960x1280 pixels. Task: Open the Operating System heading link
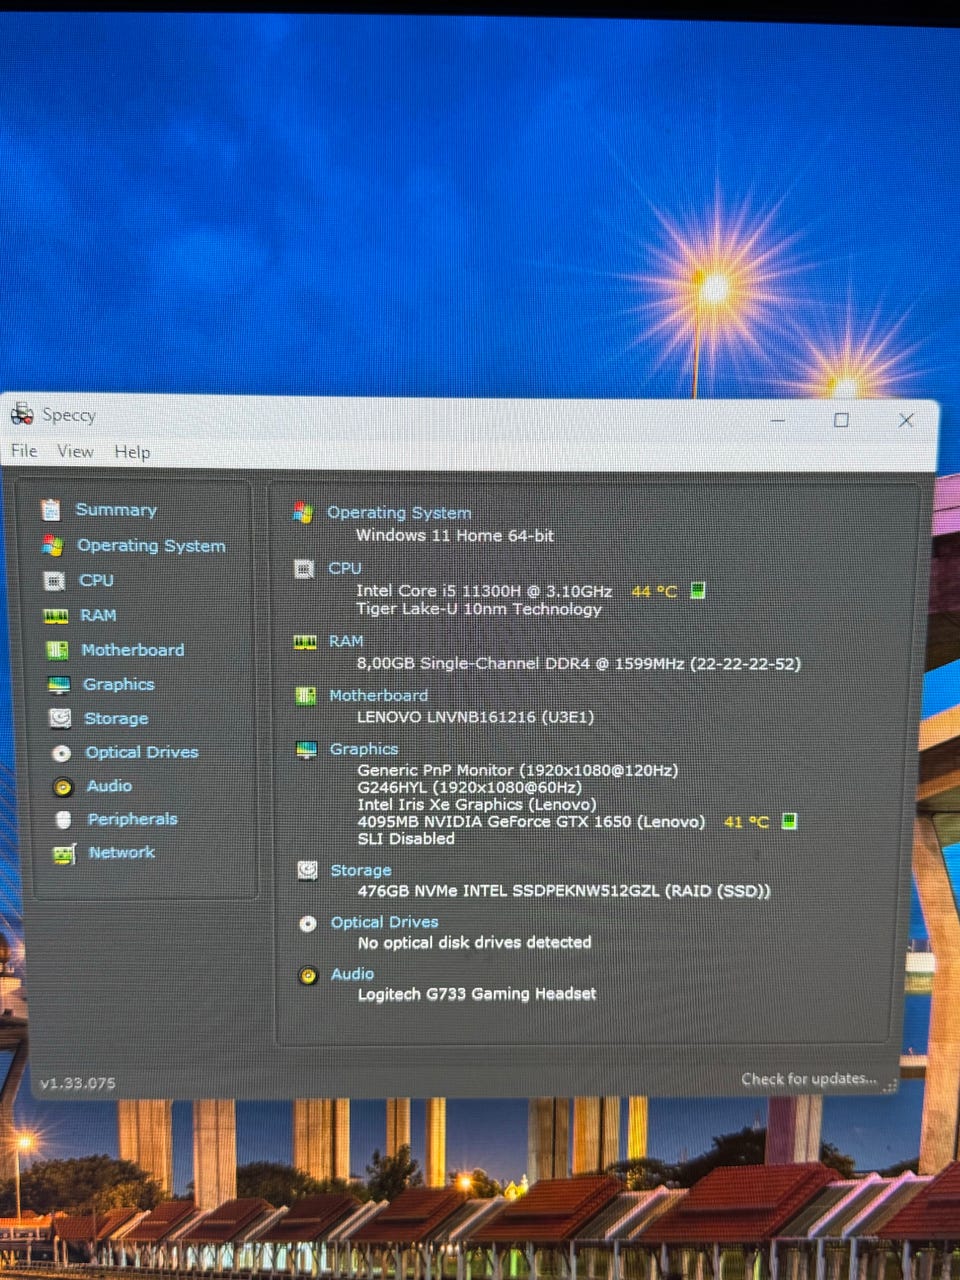(399, 513)
